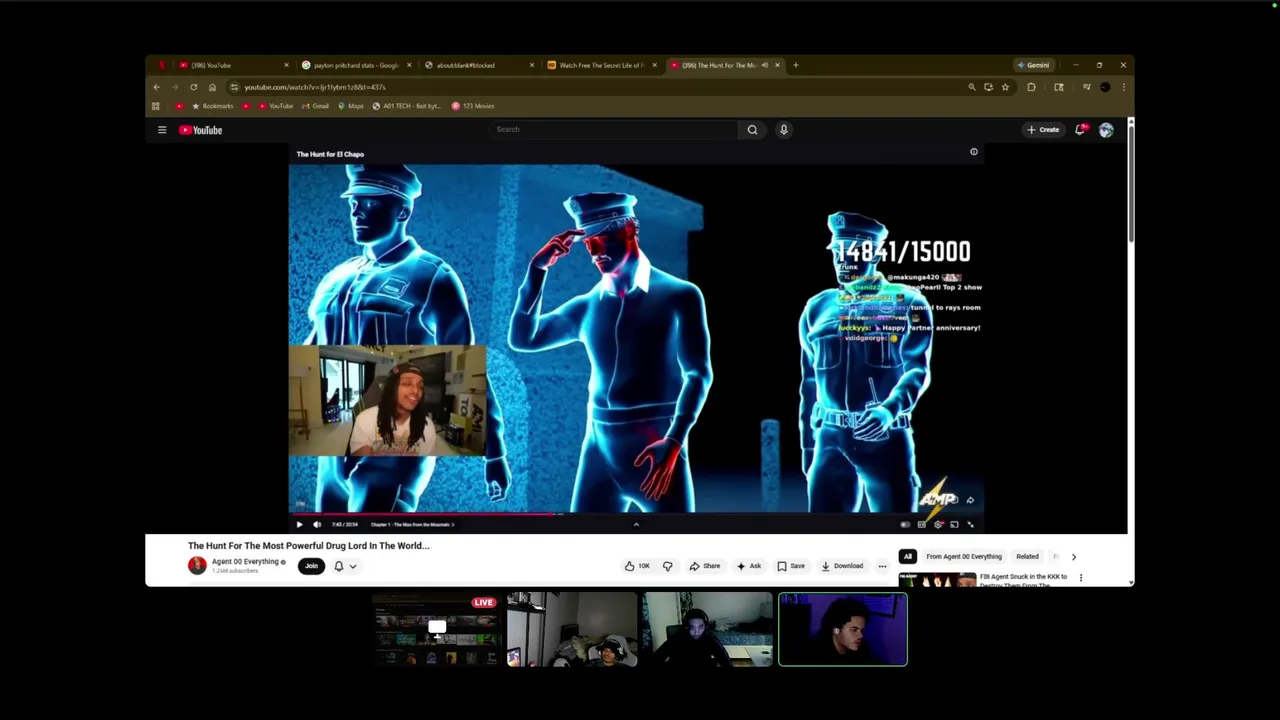Open the YouTube guide hamburger menu
The height and width of the screenshot is (720, 1280).
[x=162, y=130]
